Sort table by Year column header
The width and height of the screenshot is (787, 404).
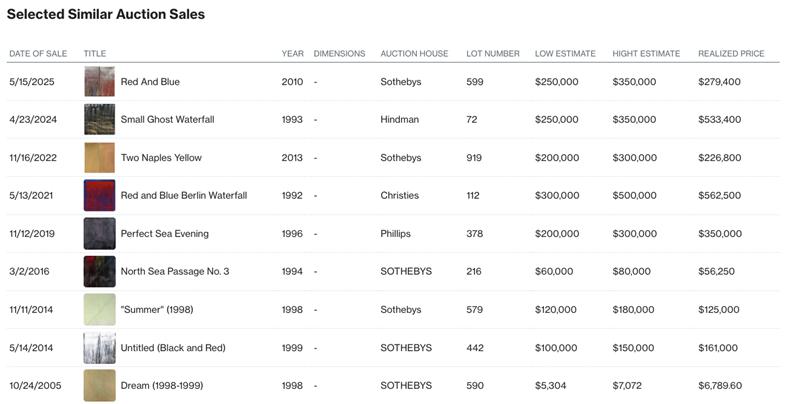[x=292, y=54]
